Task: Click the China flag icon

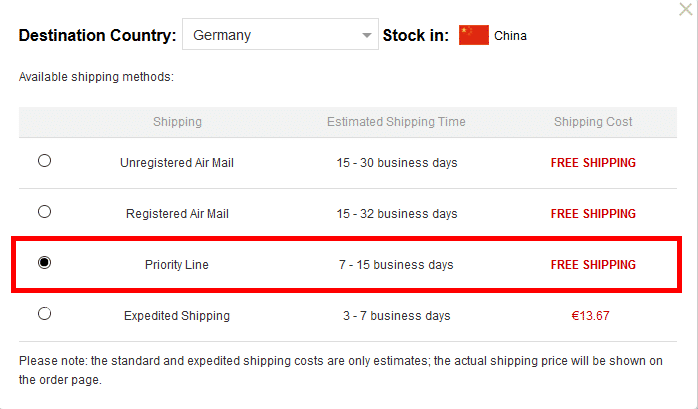Action: click(474, 35)
